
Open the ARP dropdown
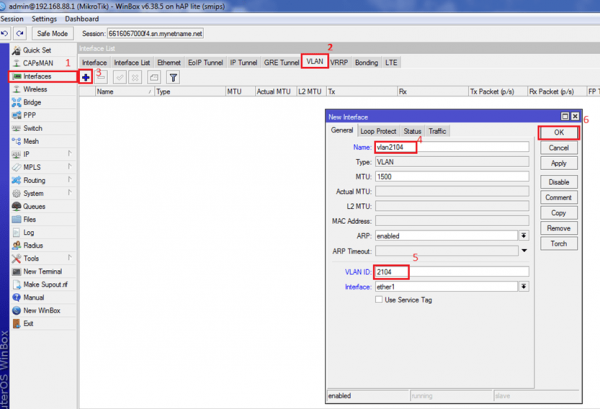point(524,236)
